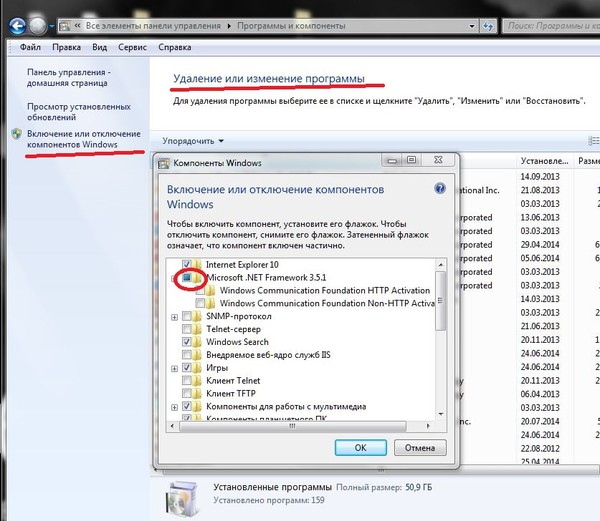Uncheck the Windows Search checkbox
The height and width of the screenshot is (521, 600).
pos(187,342)
